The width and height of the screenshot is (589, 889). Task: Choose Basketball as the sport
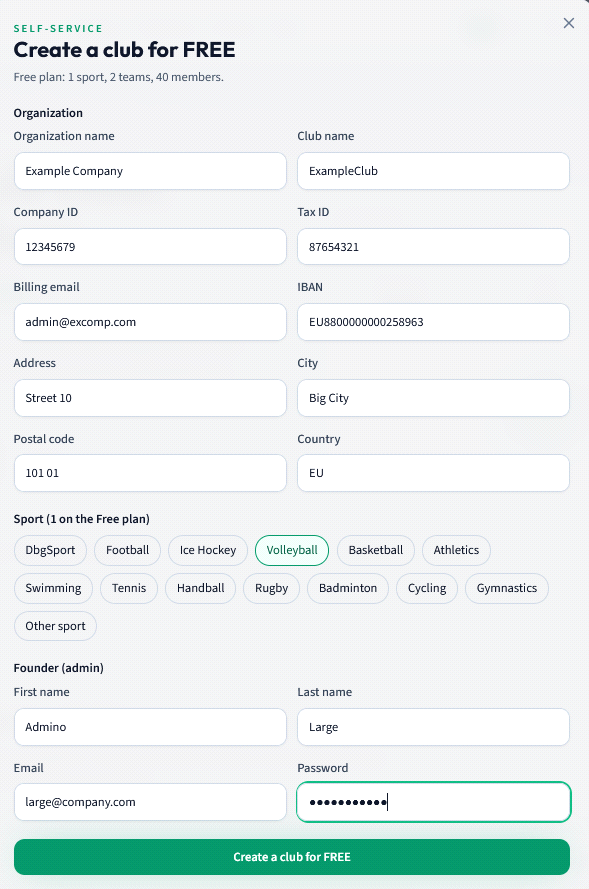(376, 551)
